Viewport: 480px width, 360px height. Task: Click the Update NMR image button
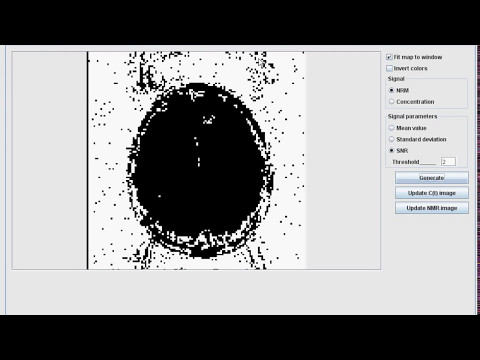click(x=432, y=208)
